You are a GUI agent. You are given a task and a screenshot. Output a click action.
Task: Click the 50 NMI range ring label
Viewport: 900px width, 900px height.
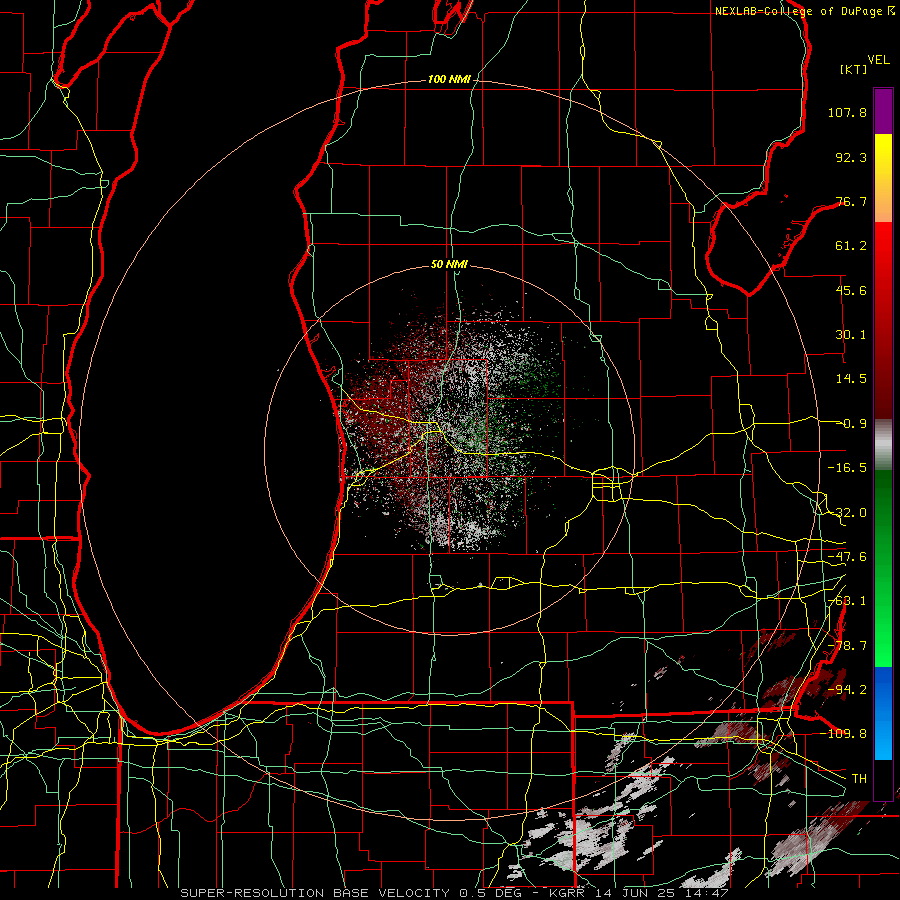tap(449, 264)
